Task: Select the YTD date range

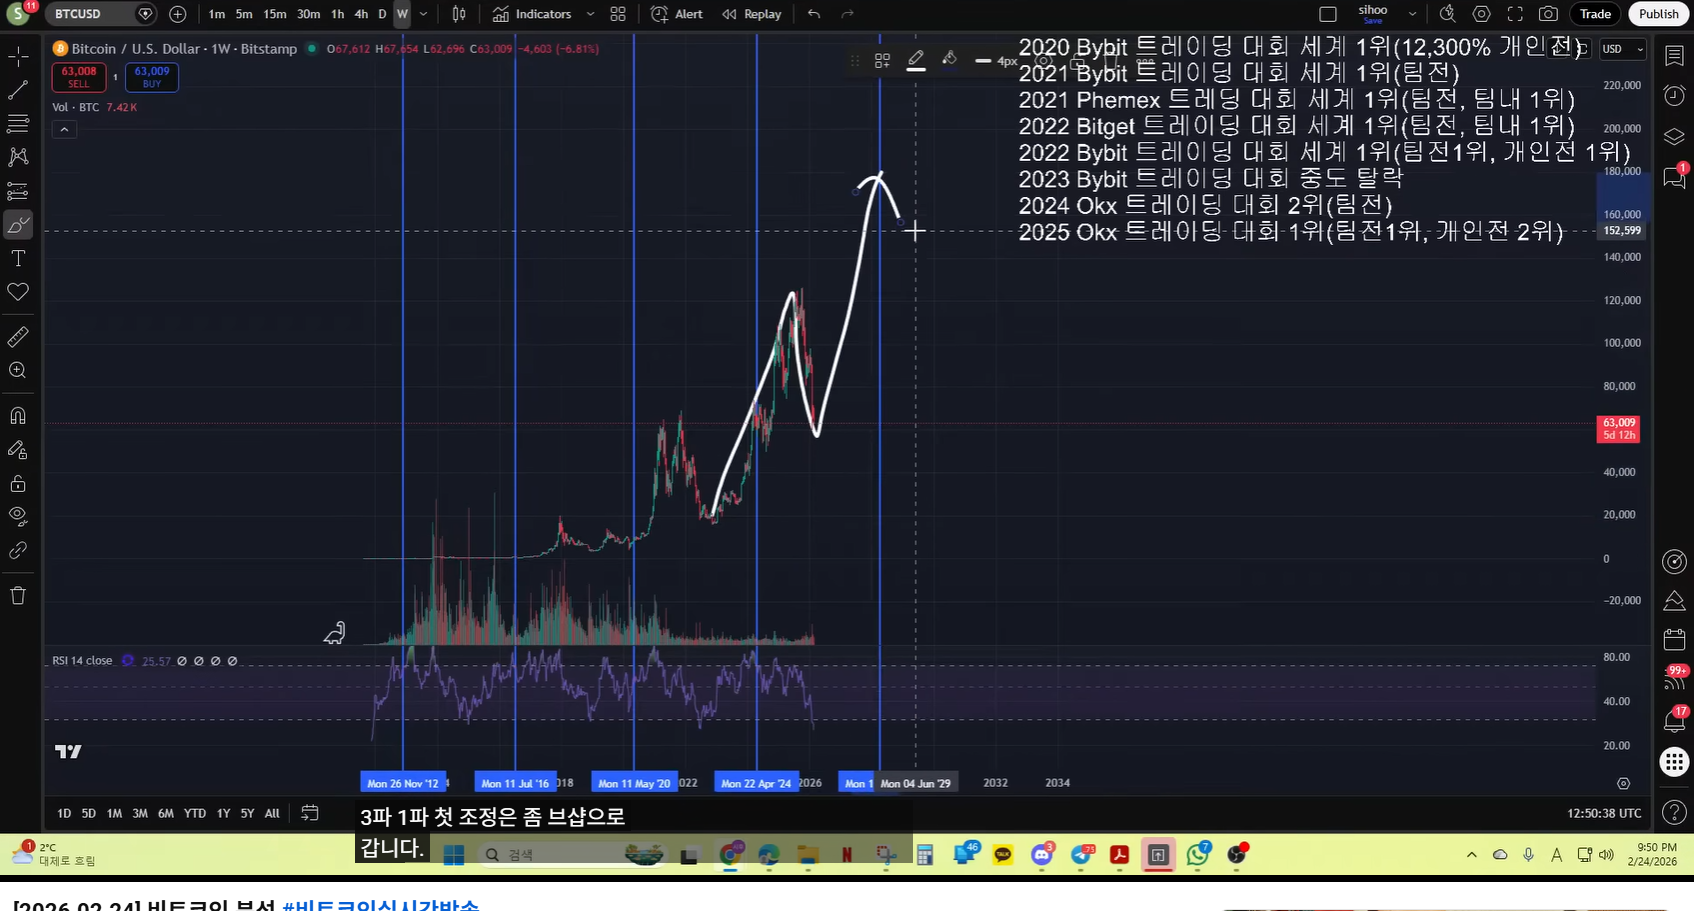Action: 195,813
